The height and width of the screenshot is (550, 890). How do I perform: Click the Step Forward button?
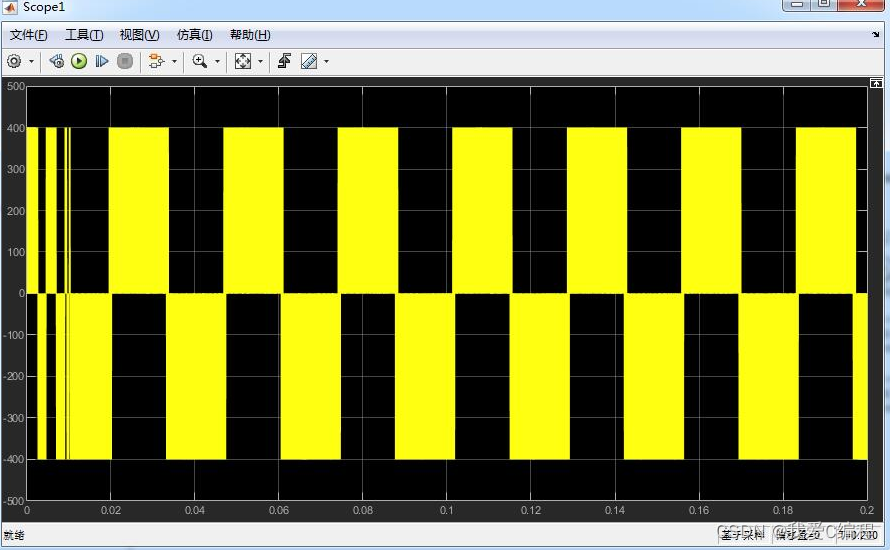tap(101, 61)
